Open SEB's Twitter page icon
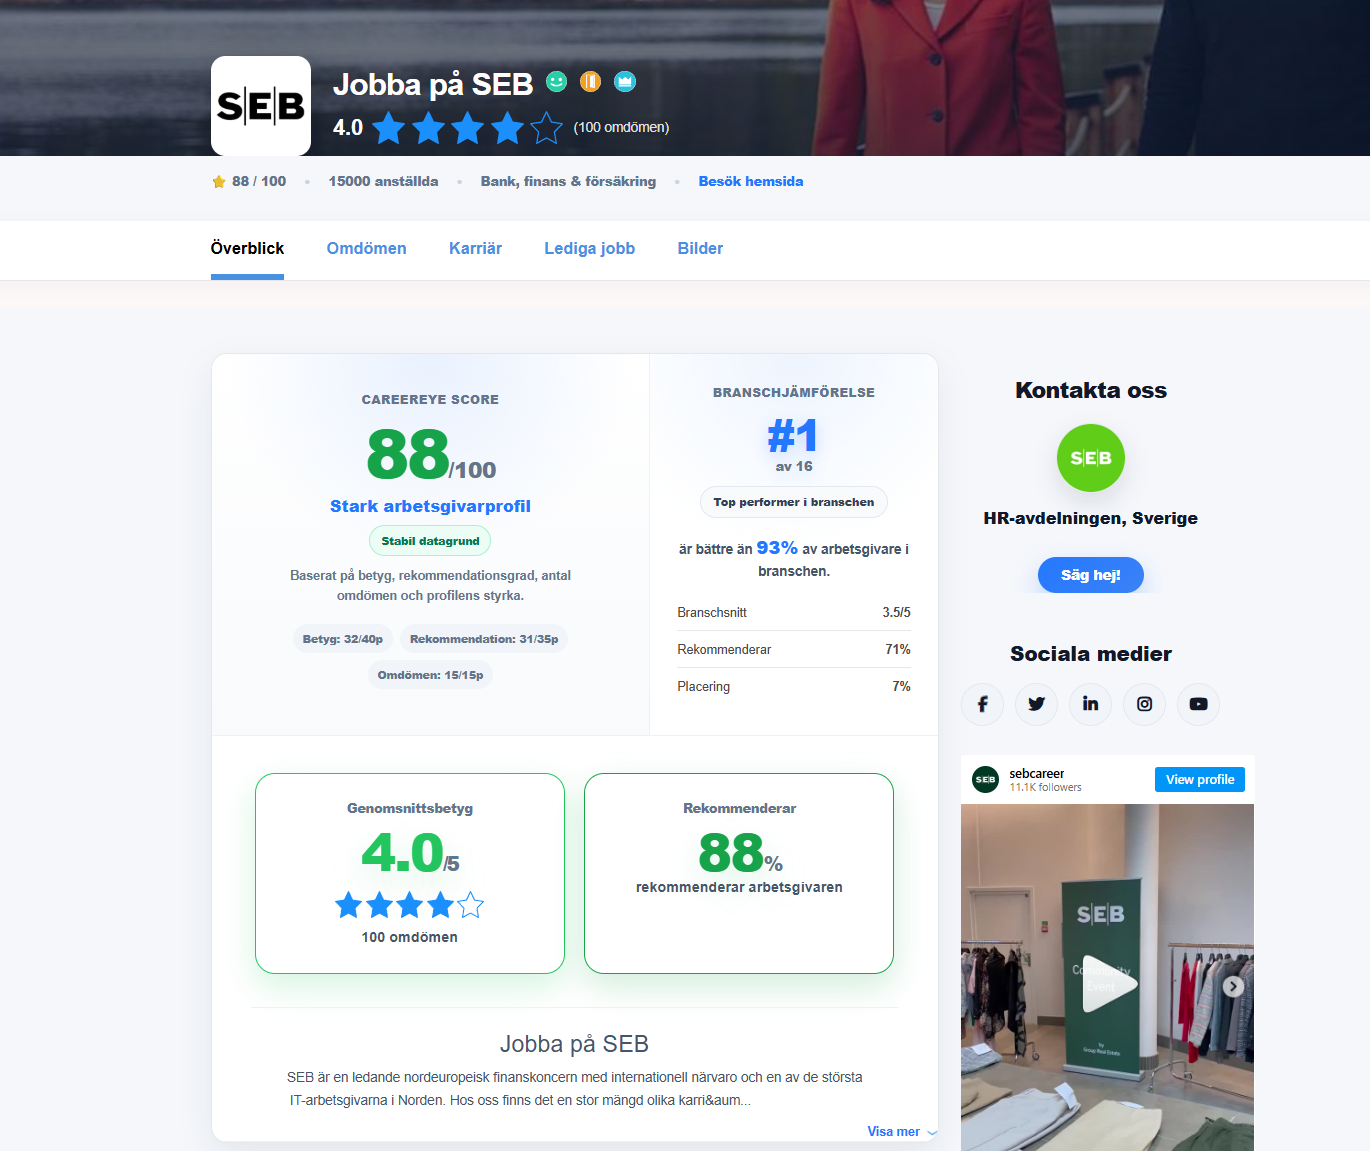1370x1151 pixels. click(x=1037, y=704)
